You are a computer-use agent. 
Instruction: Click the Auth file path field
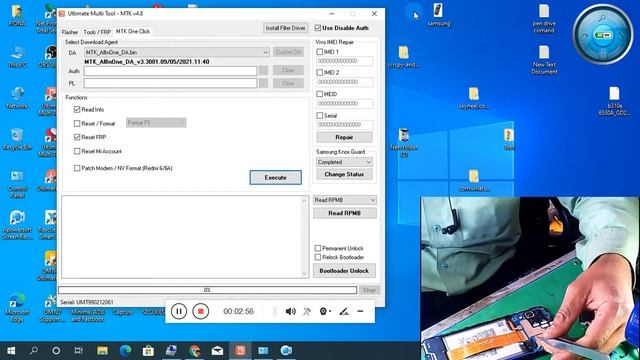[170, 71]
